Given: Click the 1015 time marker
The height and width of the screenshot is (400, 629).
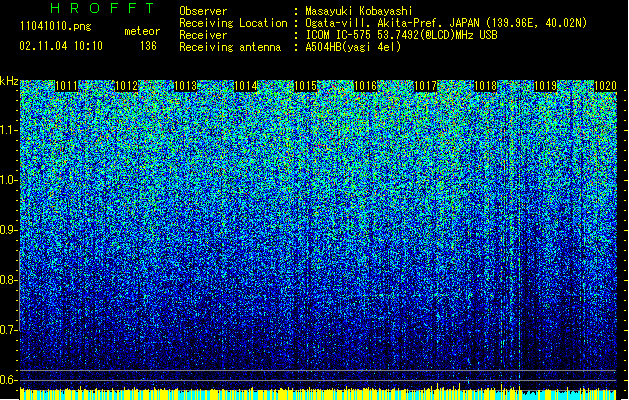Looking at the screenshot, I should coord(306,86).
